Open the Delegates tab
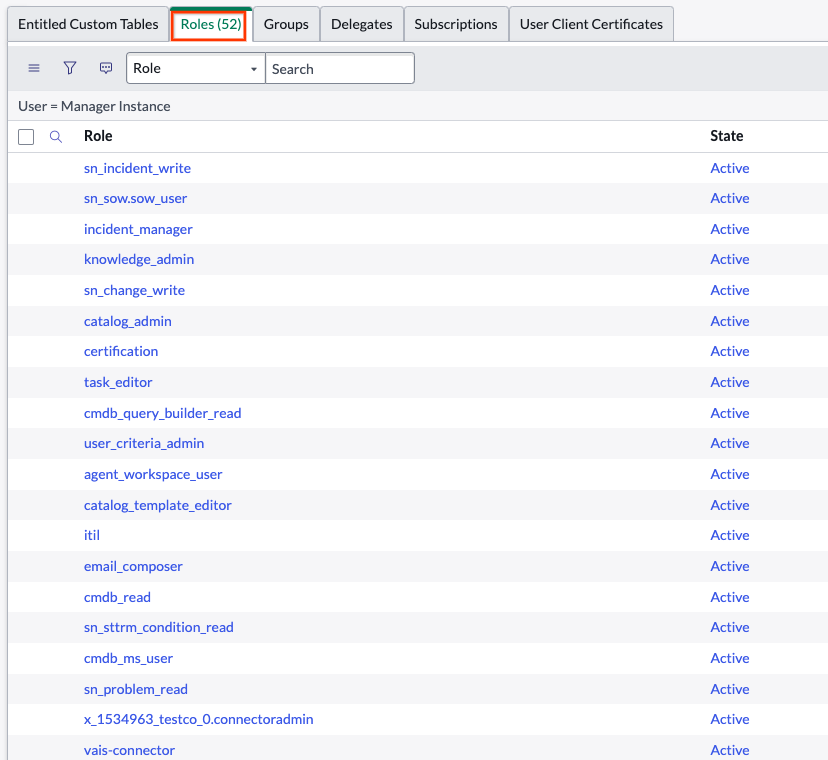The image size is (828, 760). click(x=361, y=24)
